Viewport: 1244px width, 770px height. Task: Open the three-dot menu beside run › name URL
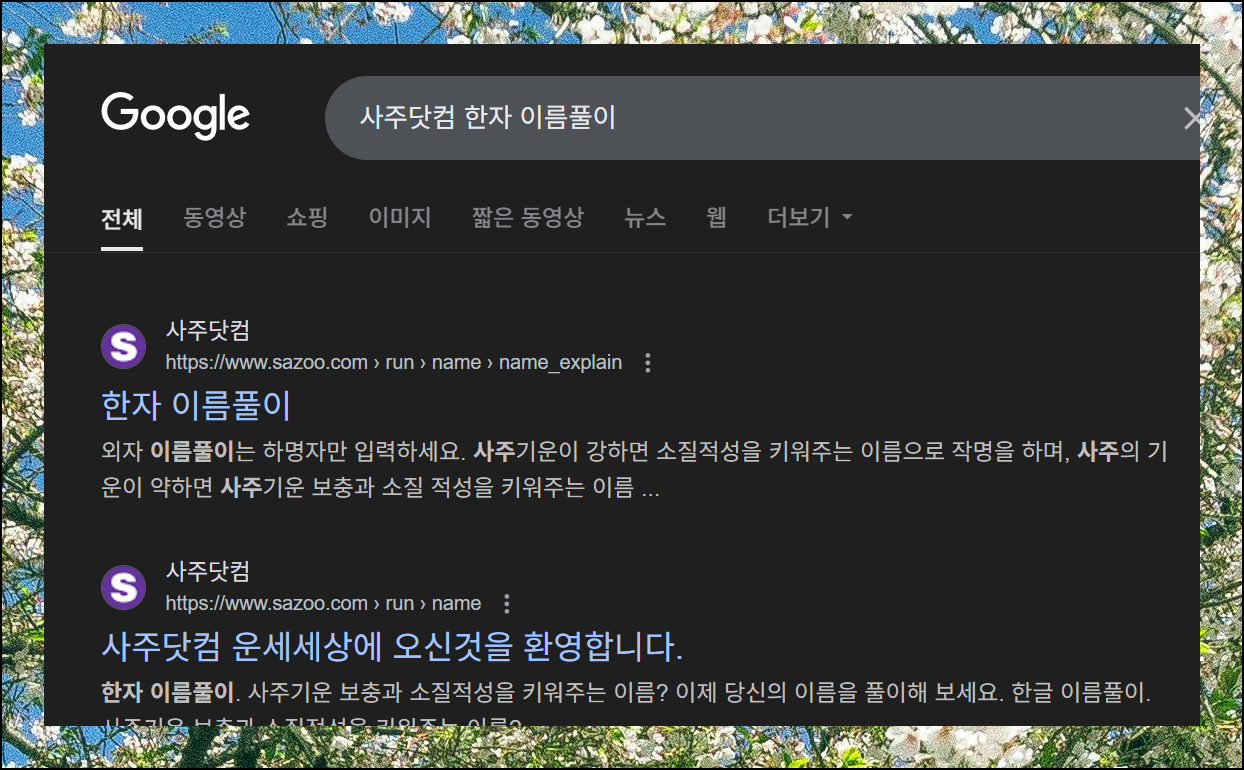(507, 604)
